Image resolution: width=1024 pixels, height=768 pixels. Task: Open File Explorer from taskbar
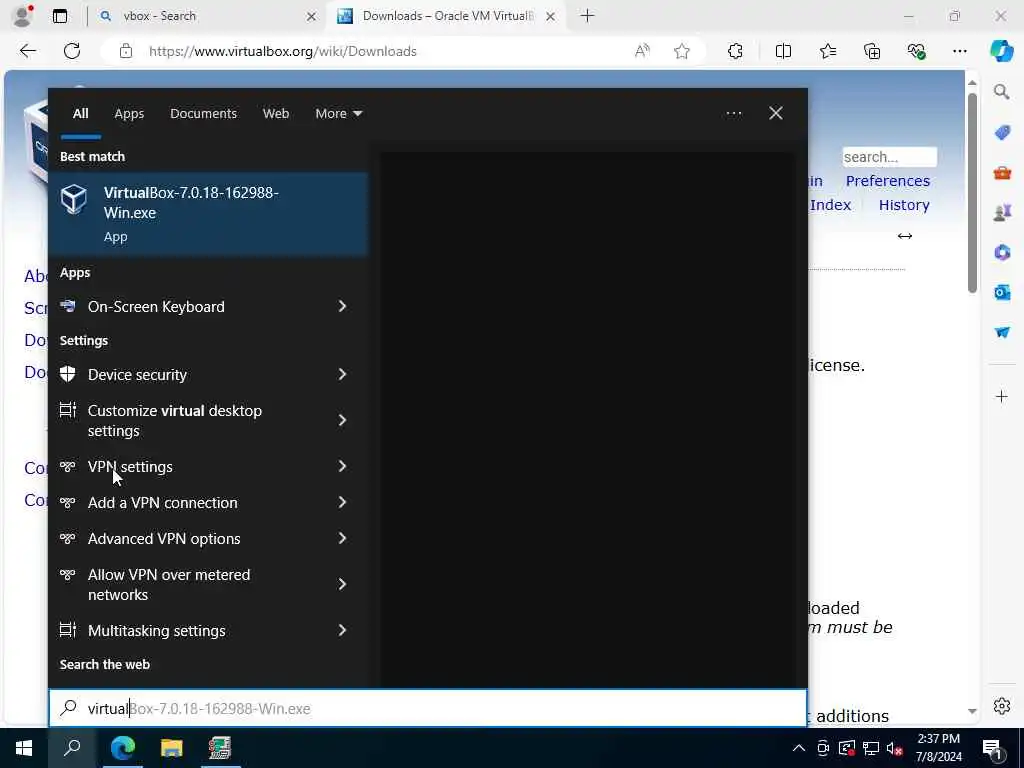tap(171, 748)
